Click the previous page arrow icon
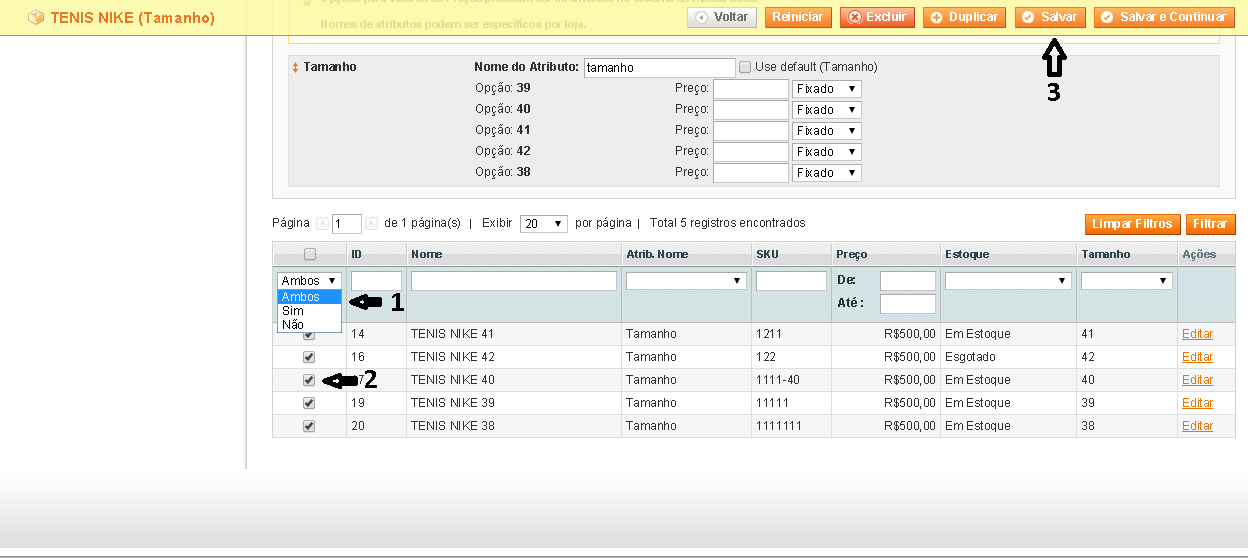The height and width of the screenshot is (558, 1248). (322, 224)
